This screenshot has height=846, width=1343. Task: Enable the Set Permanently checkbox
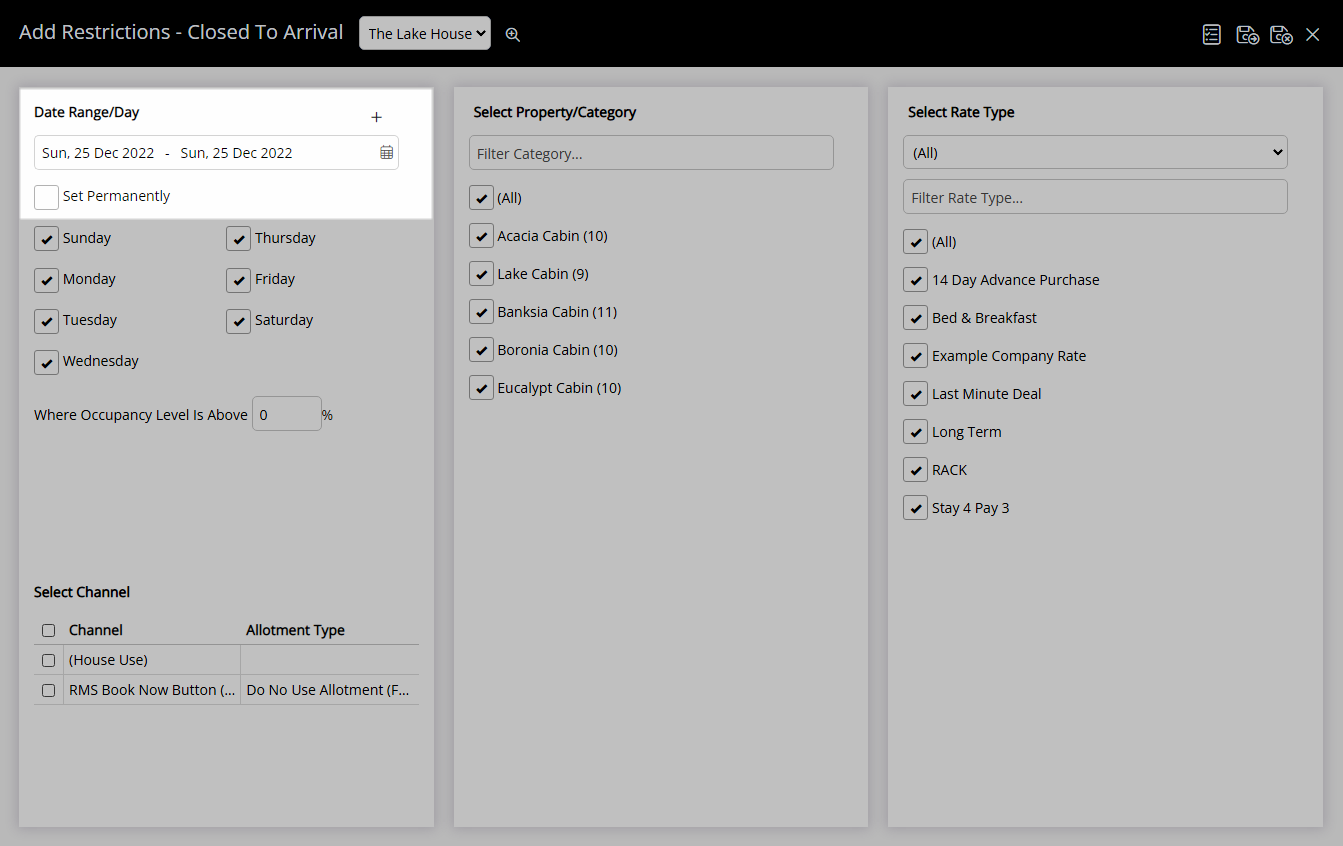(46, 197)
